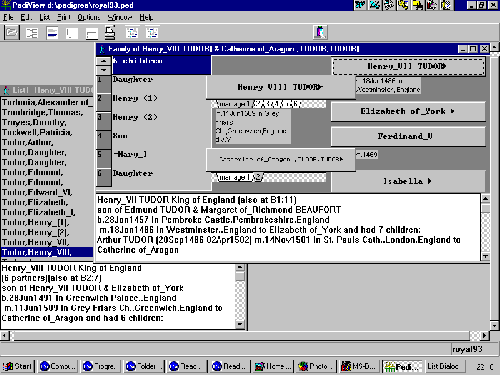Open the List menu

[x=45, y=17]
